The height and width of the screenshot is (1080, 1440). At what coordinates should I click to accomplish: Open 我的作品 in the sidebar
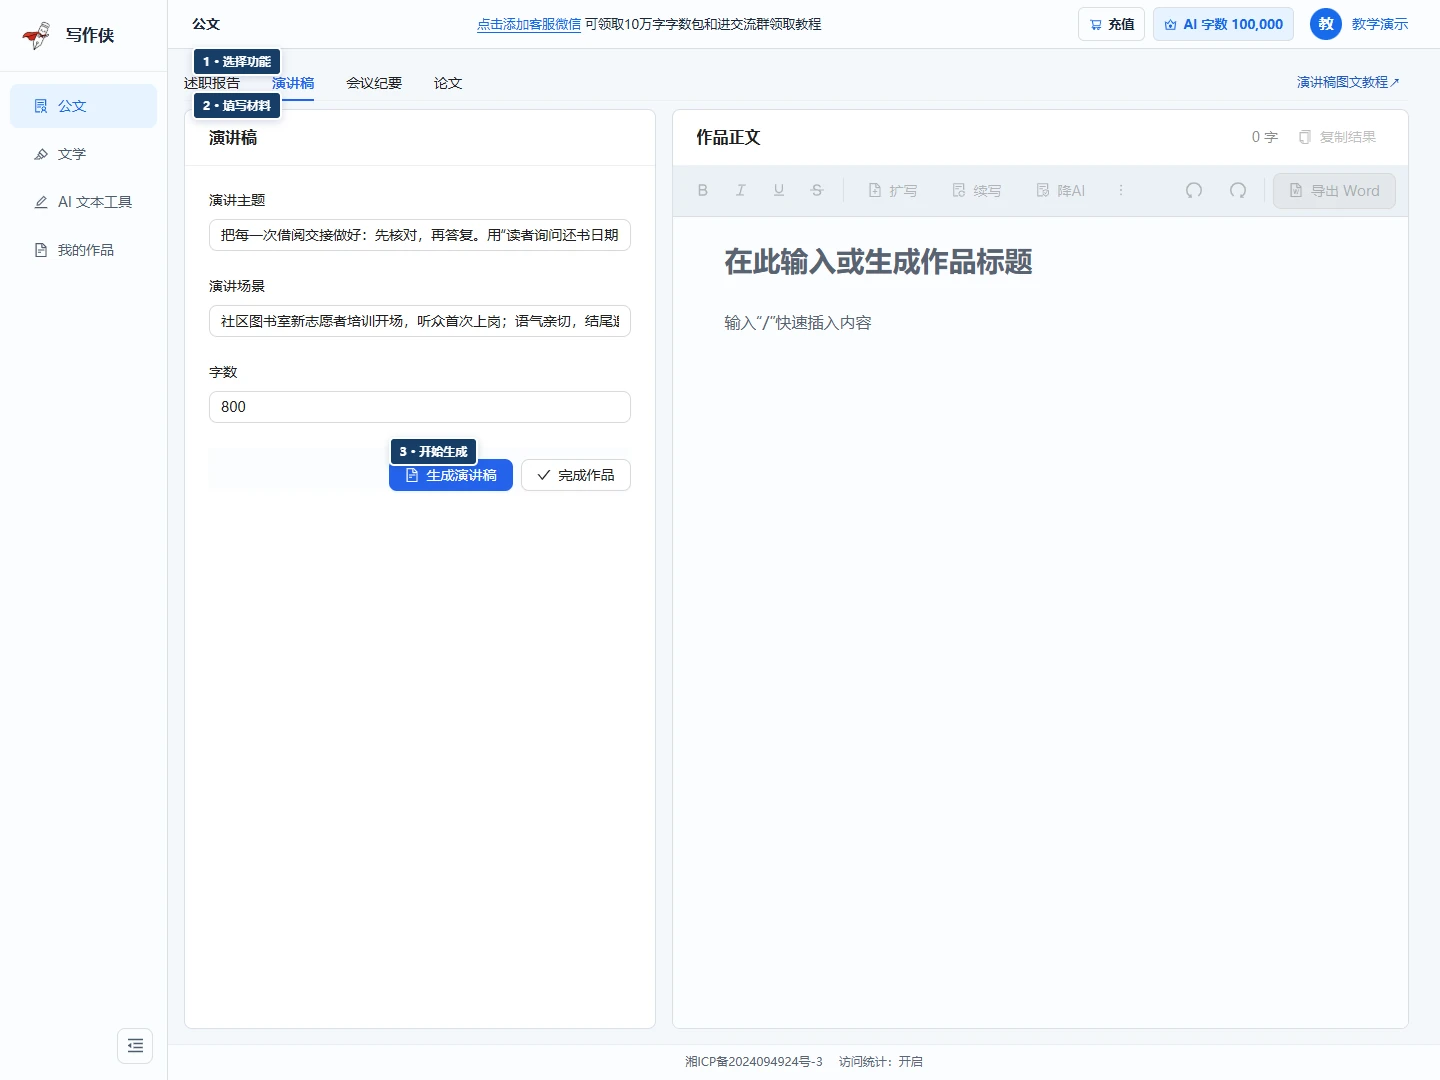click(83, 250)
